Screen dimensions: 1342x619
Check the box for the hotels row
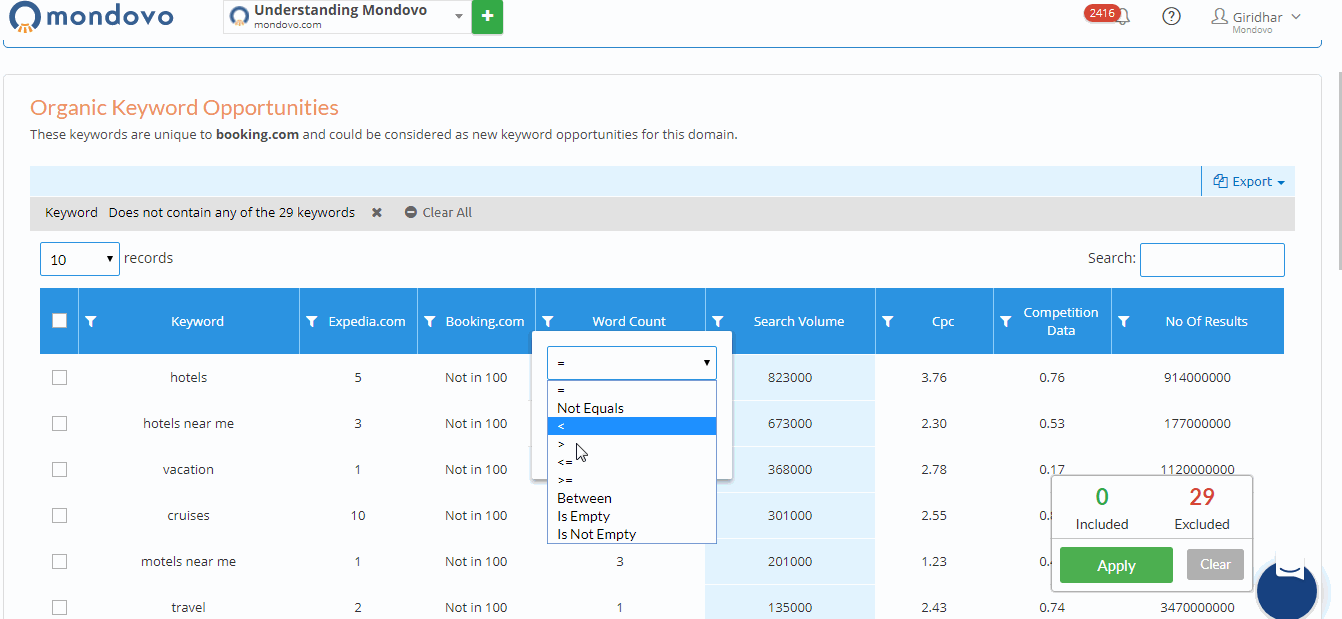pyautogui.click(x=59, y=377)
